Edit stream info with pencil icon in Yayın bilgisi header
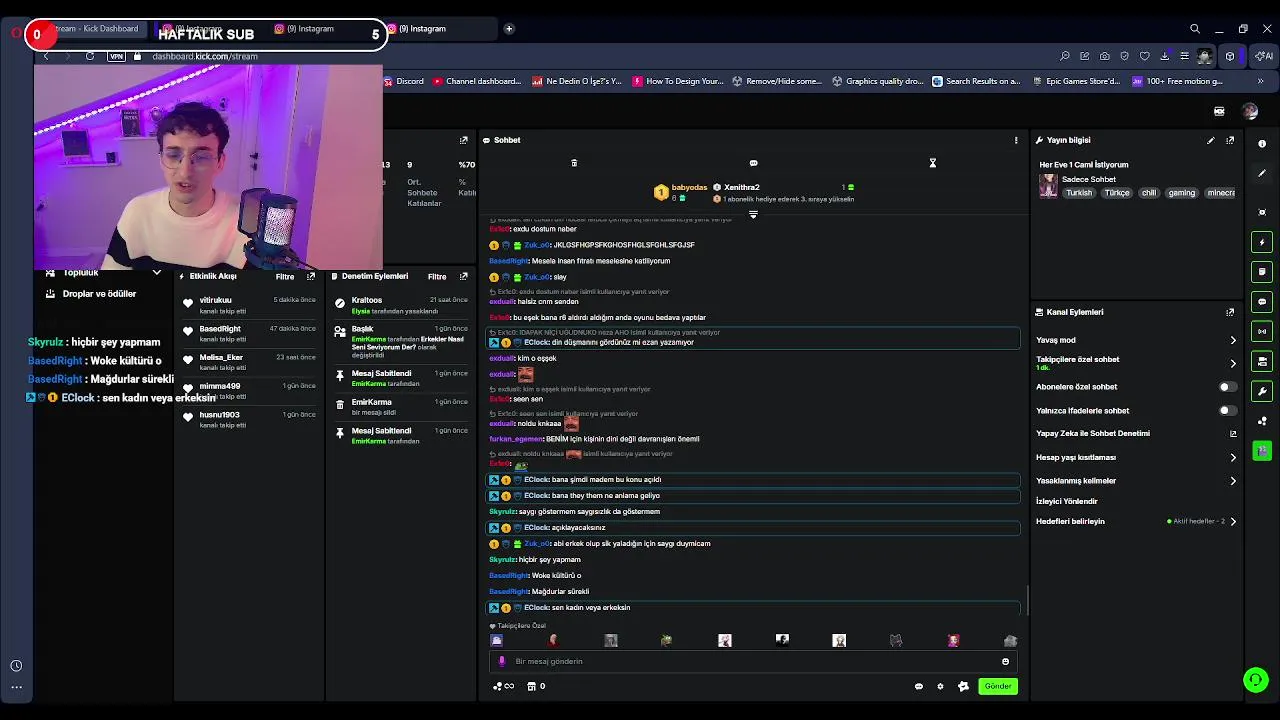Screen dimensions: 1280x720 click(1211, 140)
